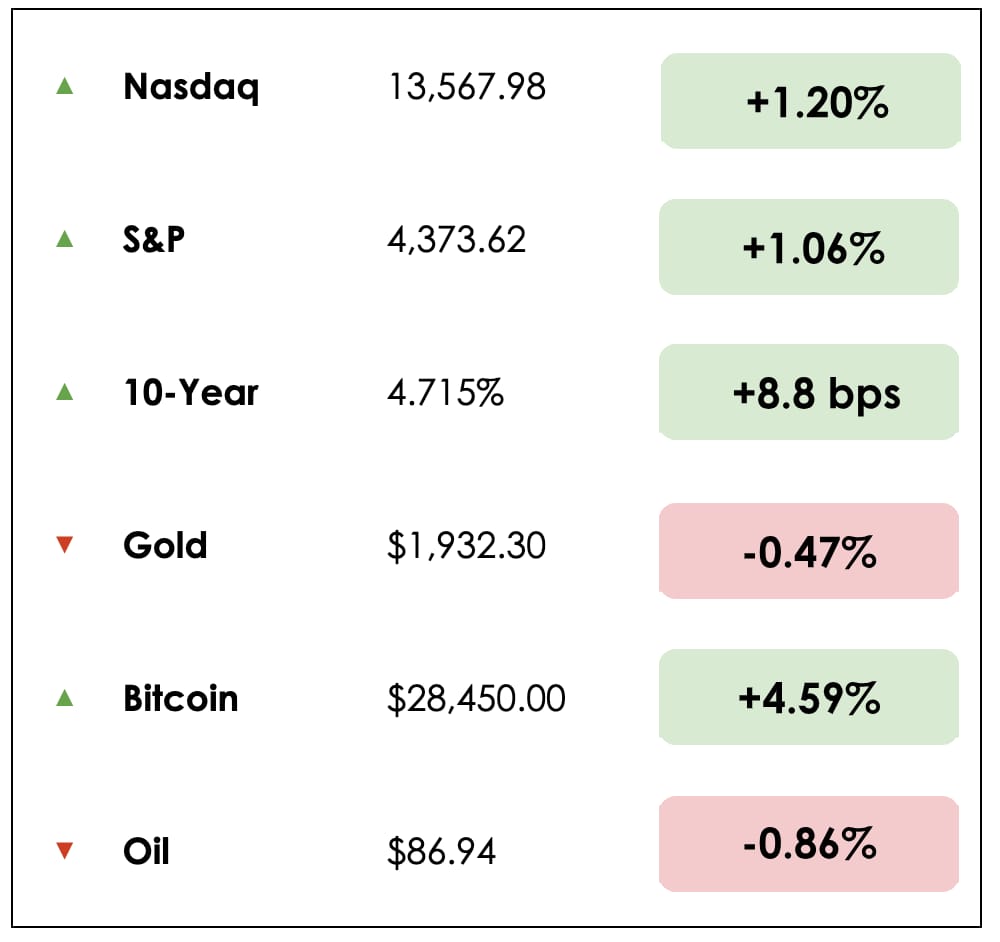Click the green up arrow beside Bitcoin
The width and height of the screenshot is (1000, 942).
point(65,698)
